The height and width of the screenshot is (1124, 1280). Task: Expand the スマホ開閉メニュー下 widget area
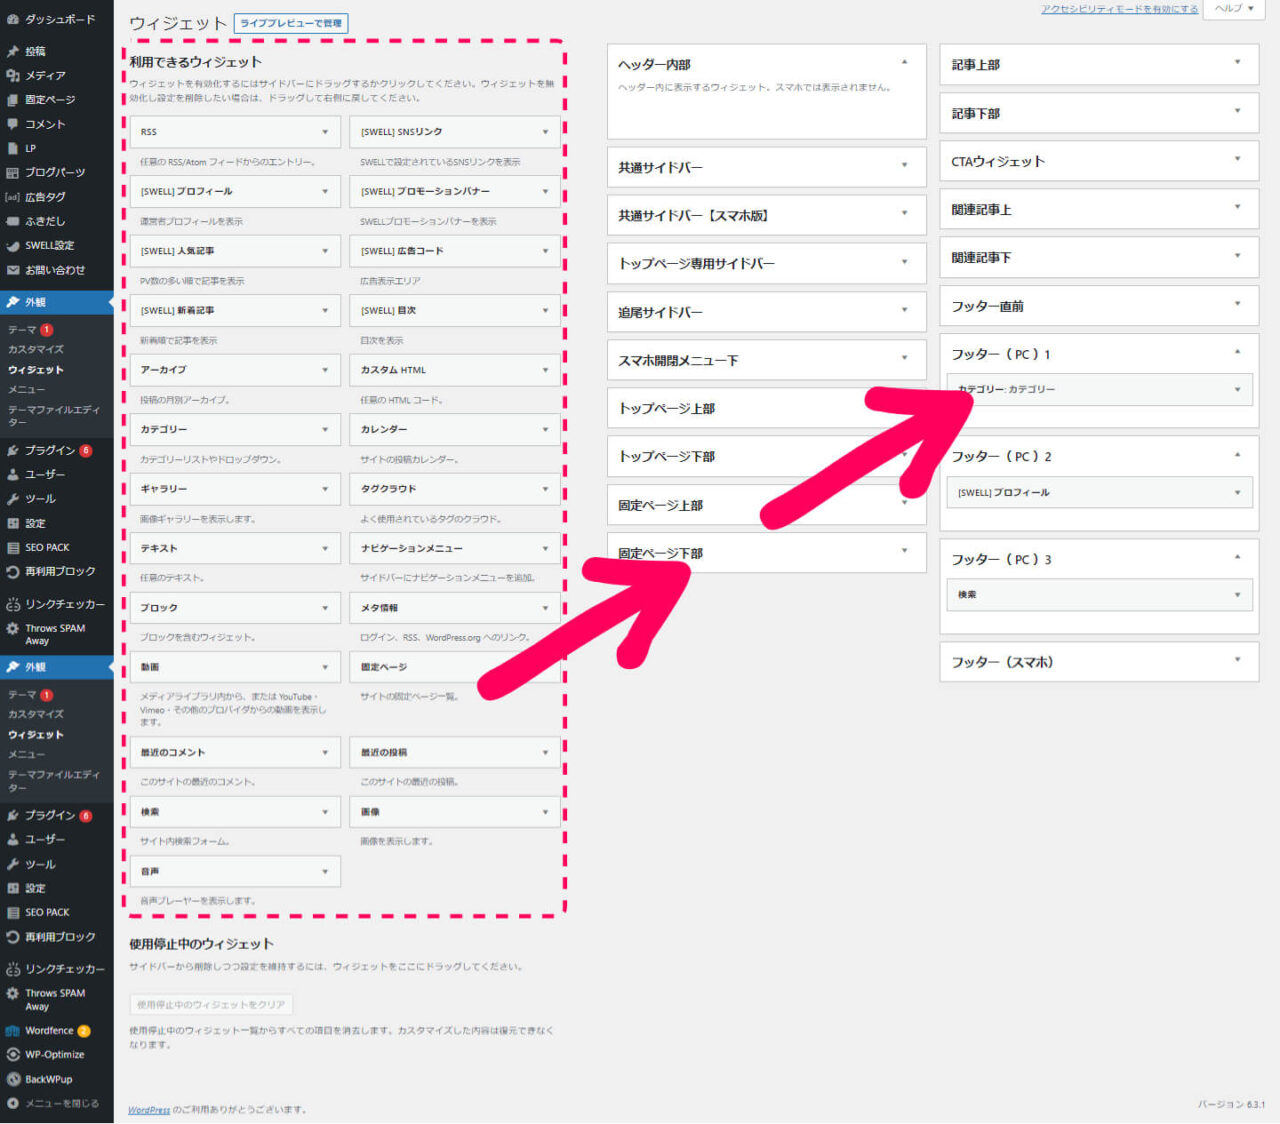pyautogui.click(x=905, y=358)
